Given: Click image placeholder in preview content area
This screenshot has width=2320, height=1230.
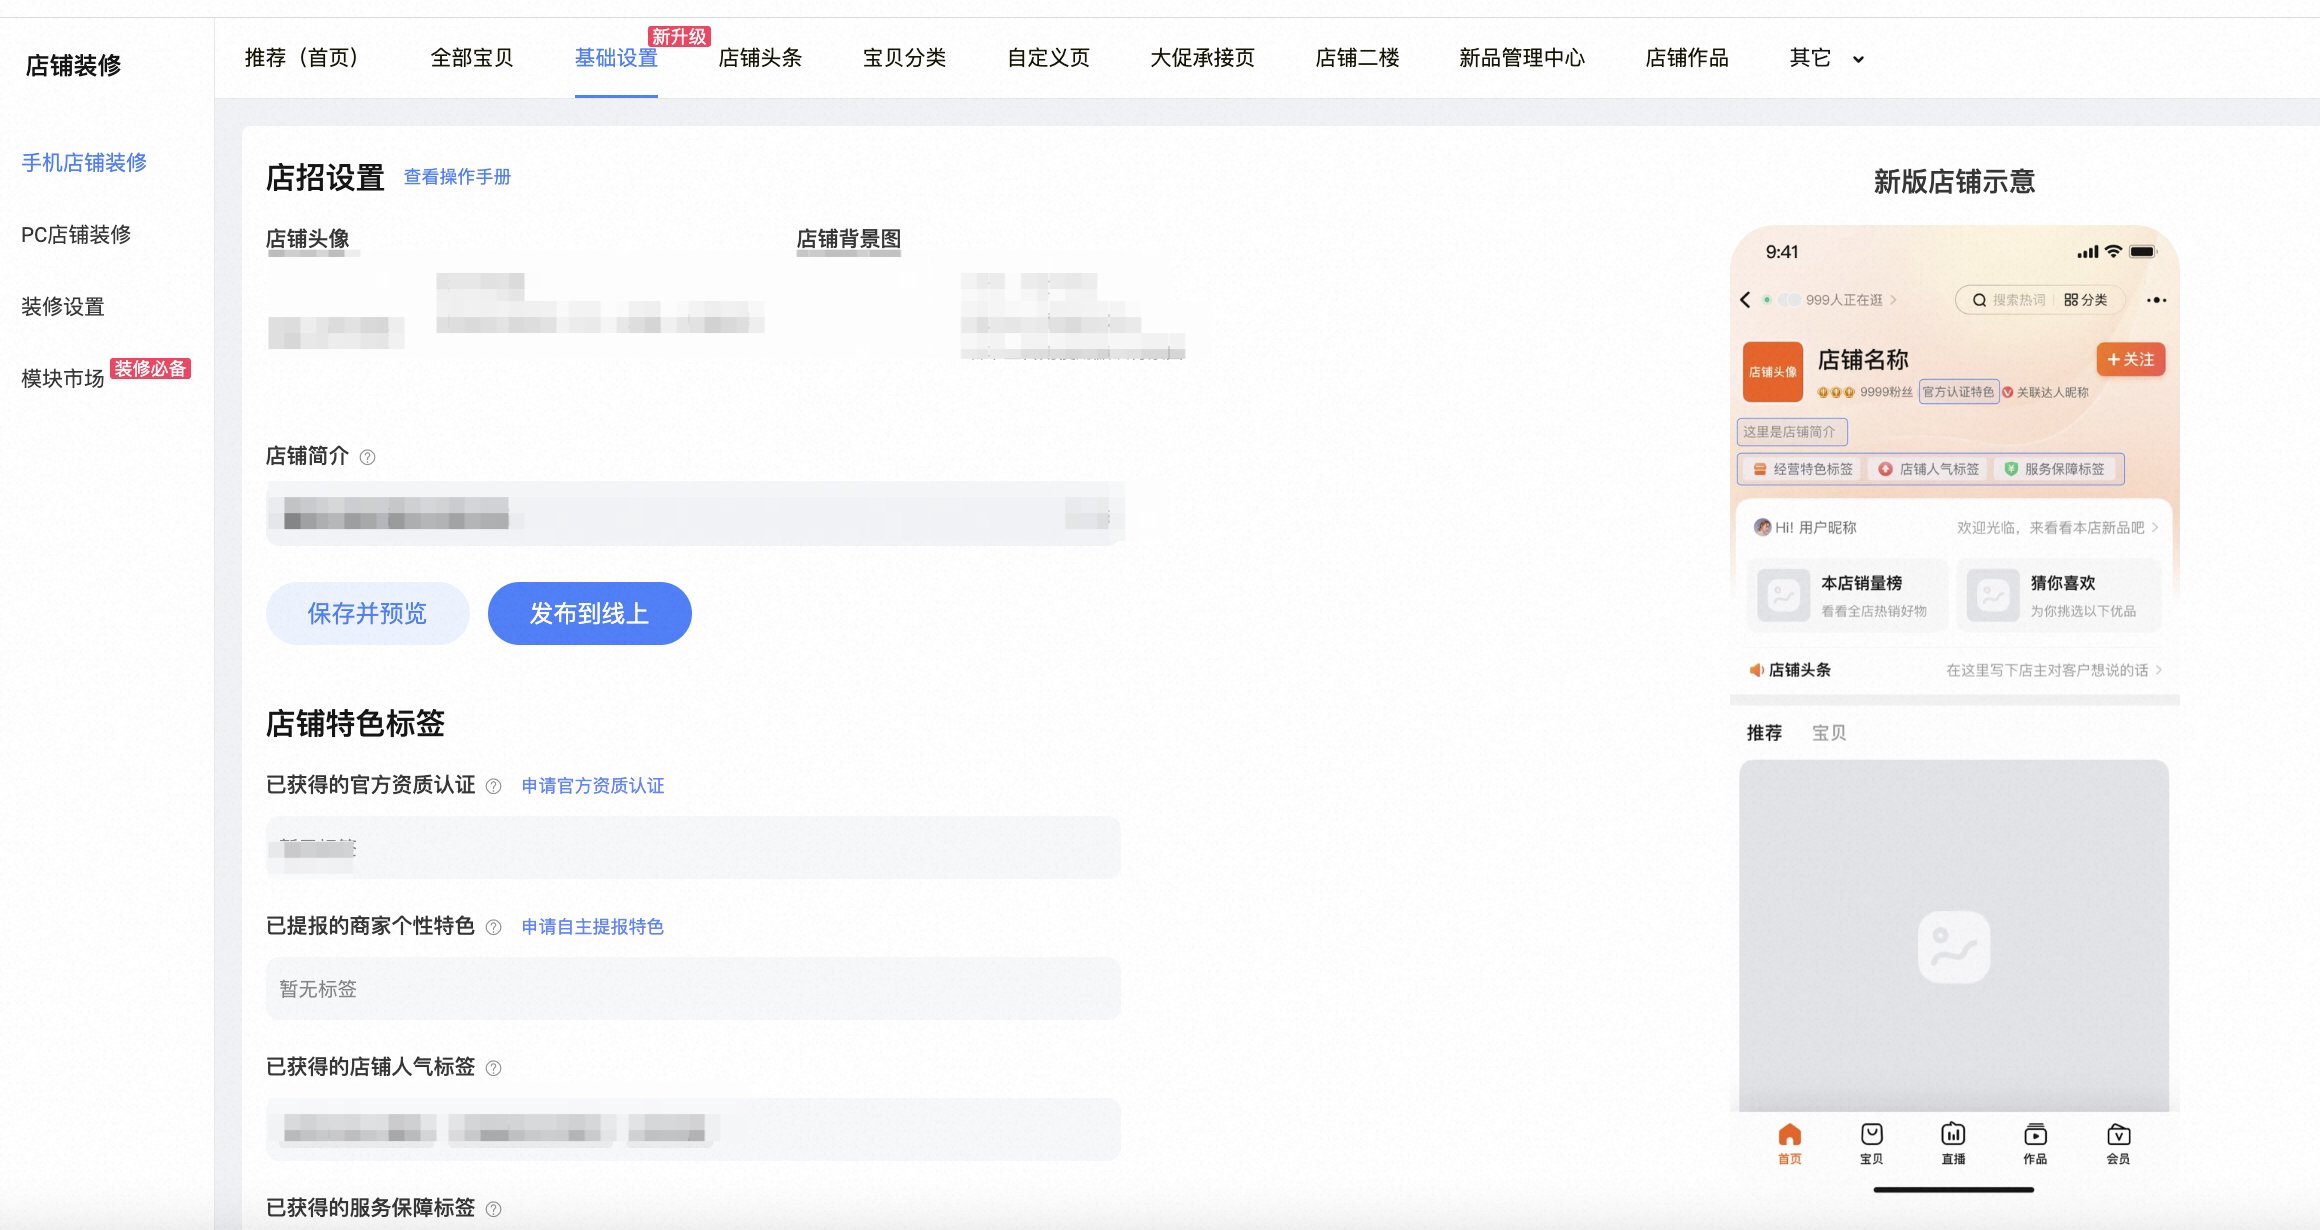Looking at the screenshot, I should click(x=1954, y=946).
